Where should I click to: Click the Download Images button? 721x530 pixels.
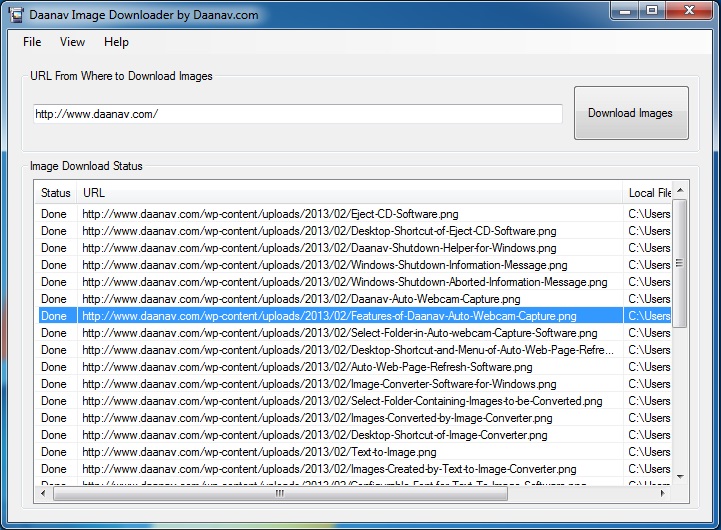click(x=631, y=113)
